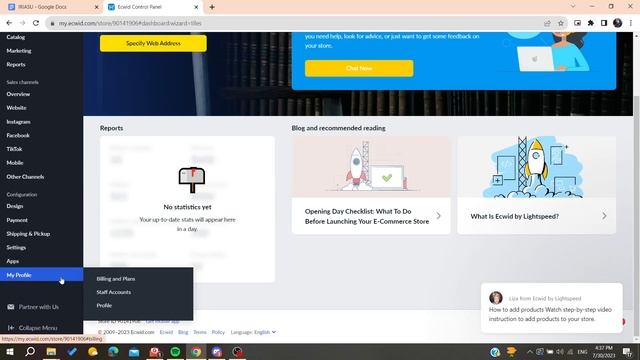Open File Explorer from taskbar
This screenshot has width=640, height=360.
pos(51,351)
